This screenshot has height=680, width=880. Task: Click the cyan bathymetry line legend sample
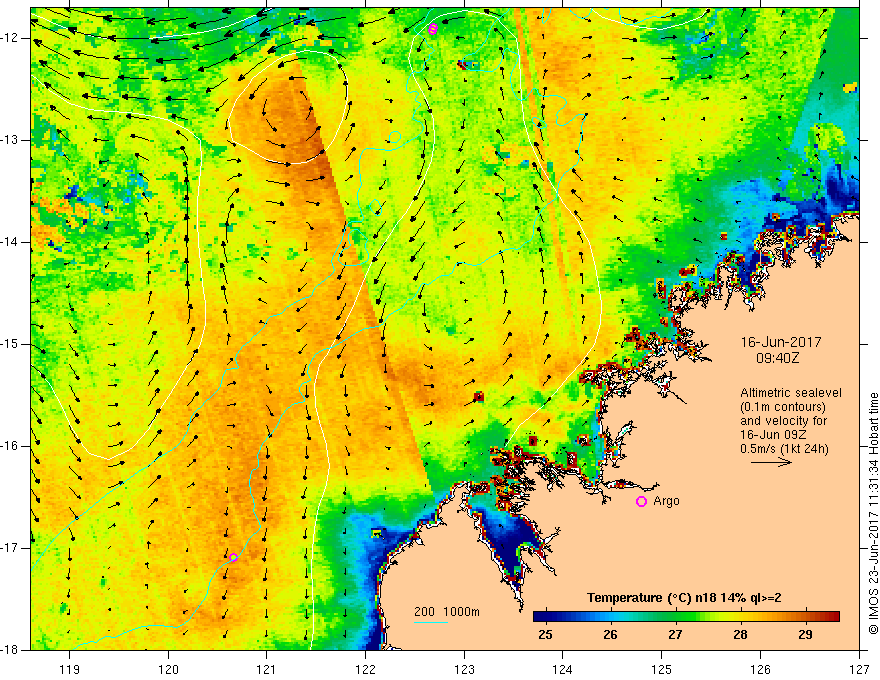point(430,622)
